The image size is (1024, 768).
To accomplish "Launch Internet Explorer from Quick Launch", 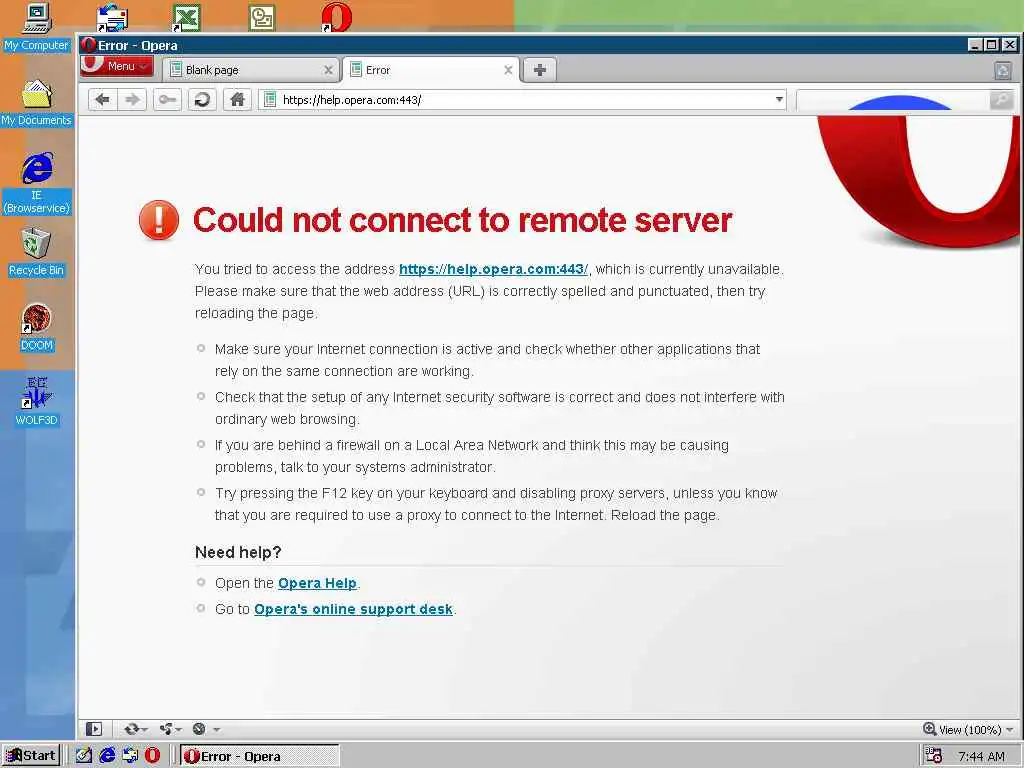I will pos(107,756).
